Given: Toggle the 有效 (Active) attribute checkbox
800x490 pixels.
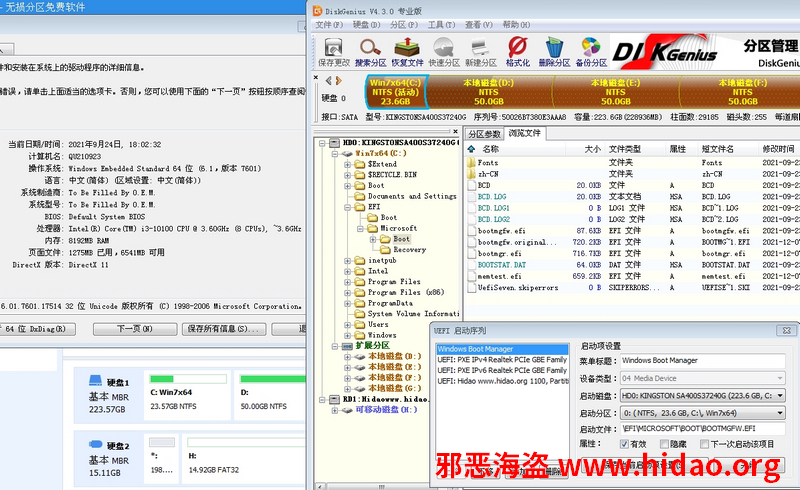Looking at the screenshot, I should pos(626,443).
